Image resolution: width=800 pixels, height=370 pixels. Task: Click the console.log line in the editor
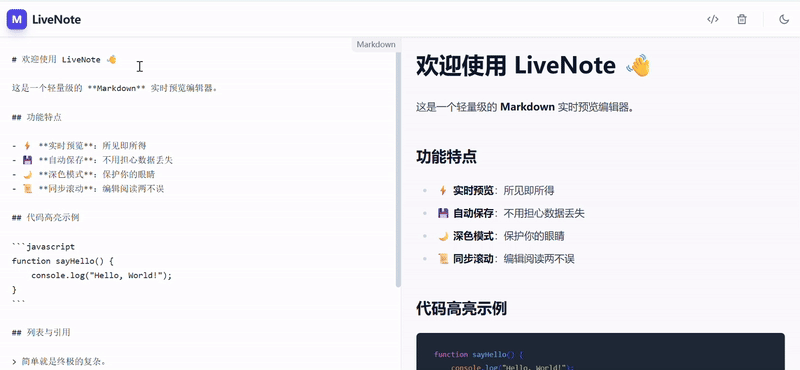102,275
